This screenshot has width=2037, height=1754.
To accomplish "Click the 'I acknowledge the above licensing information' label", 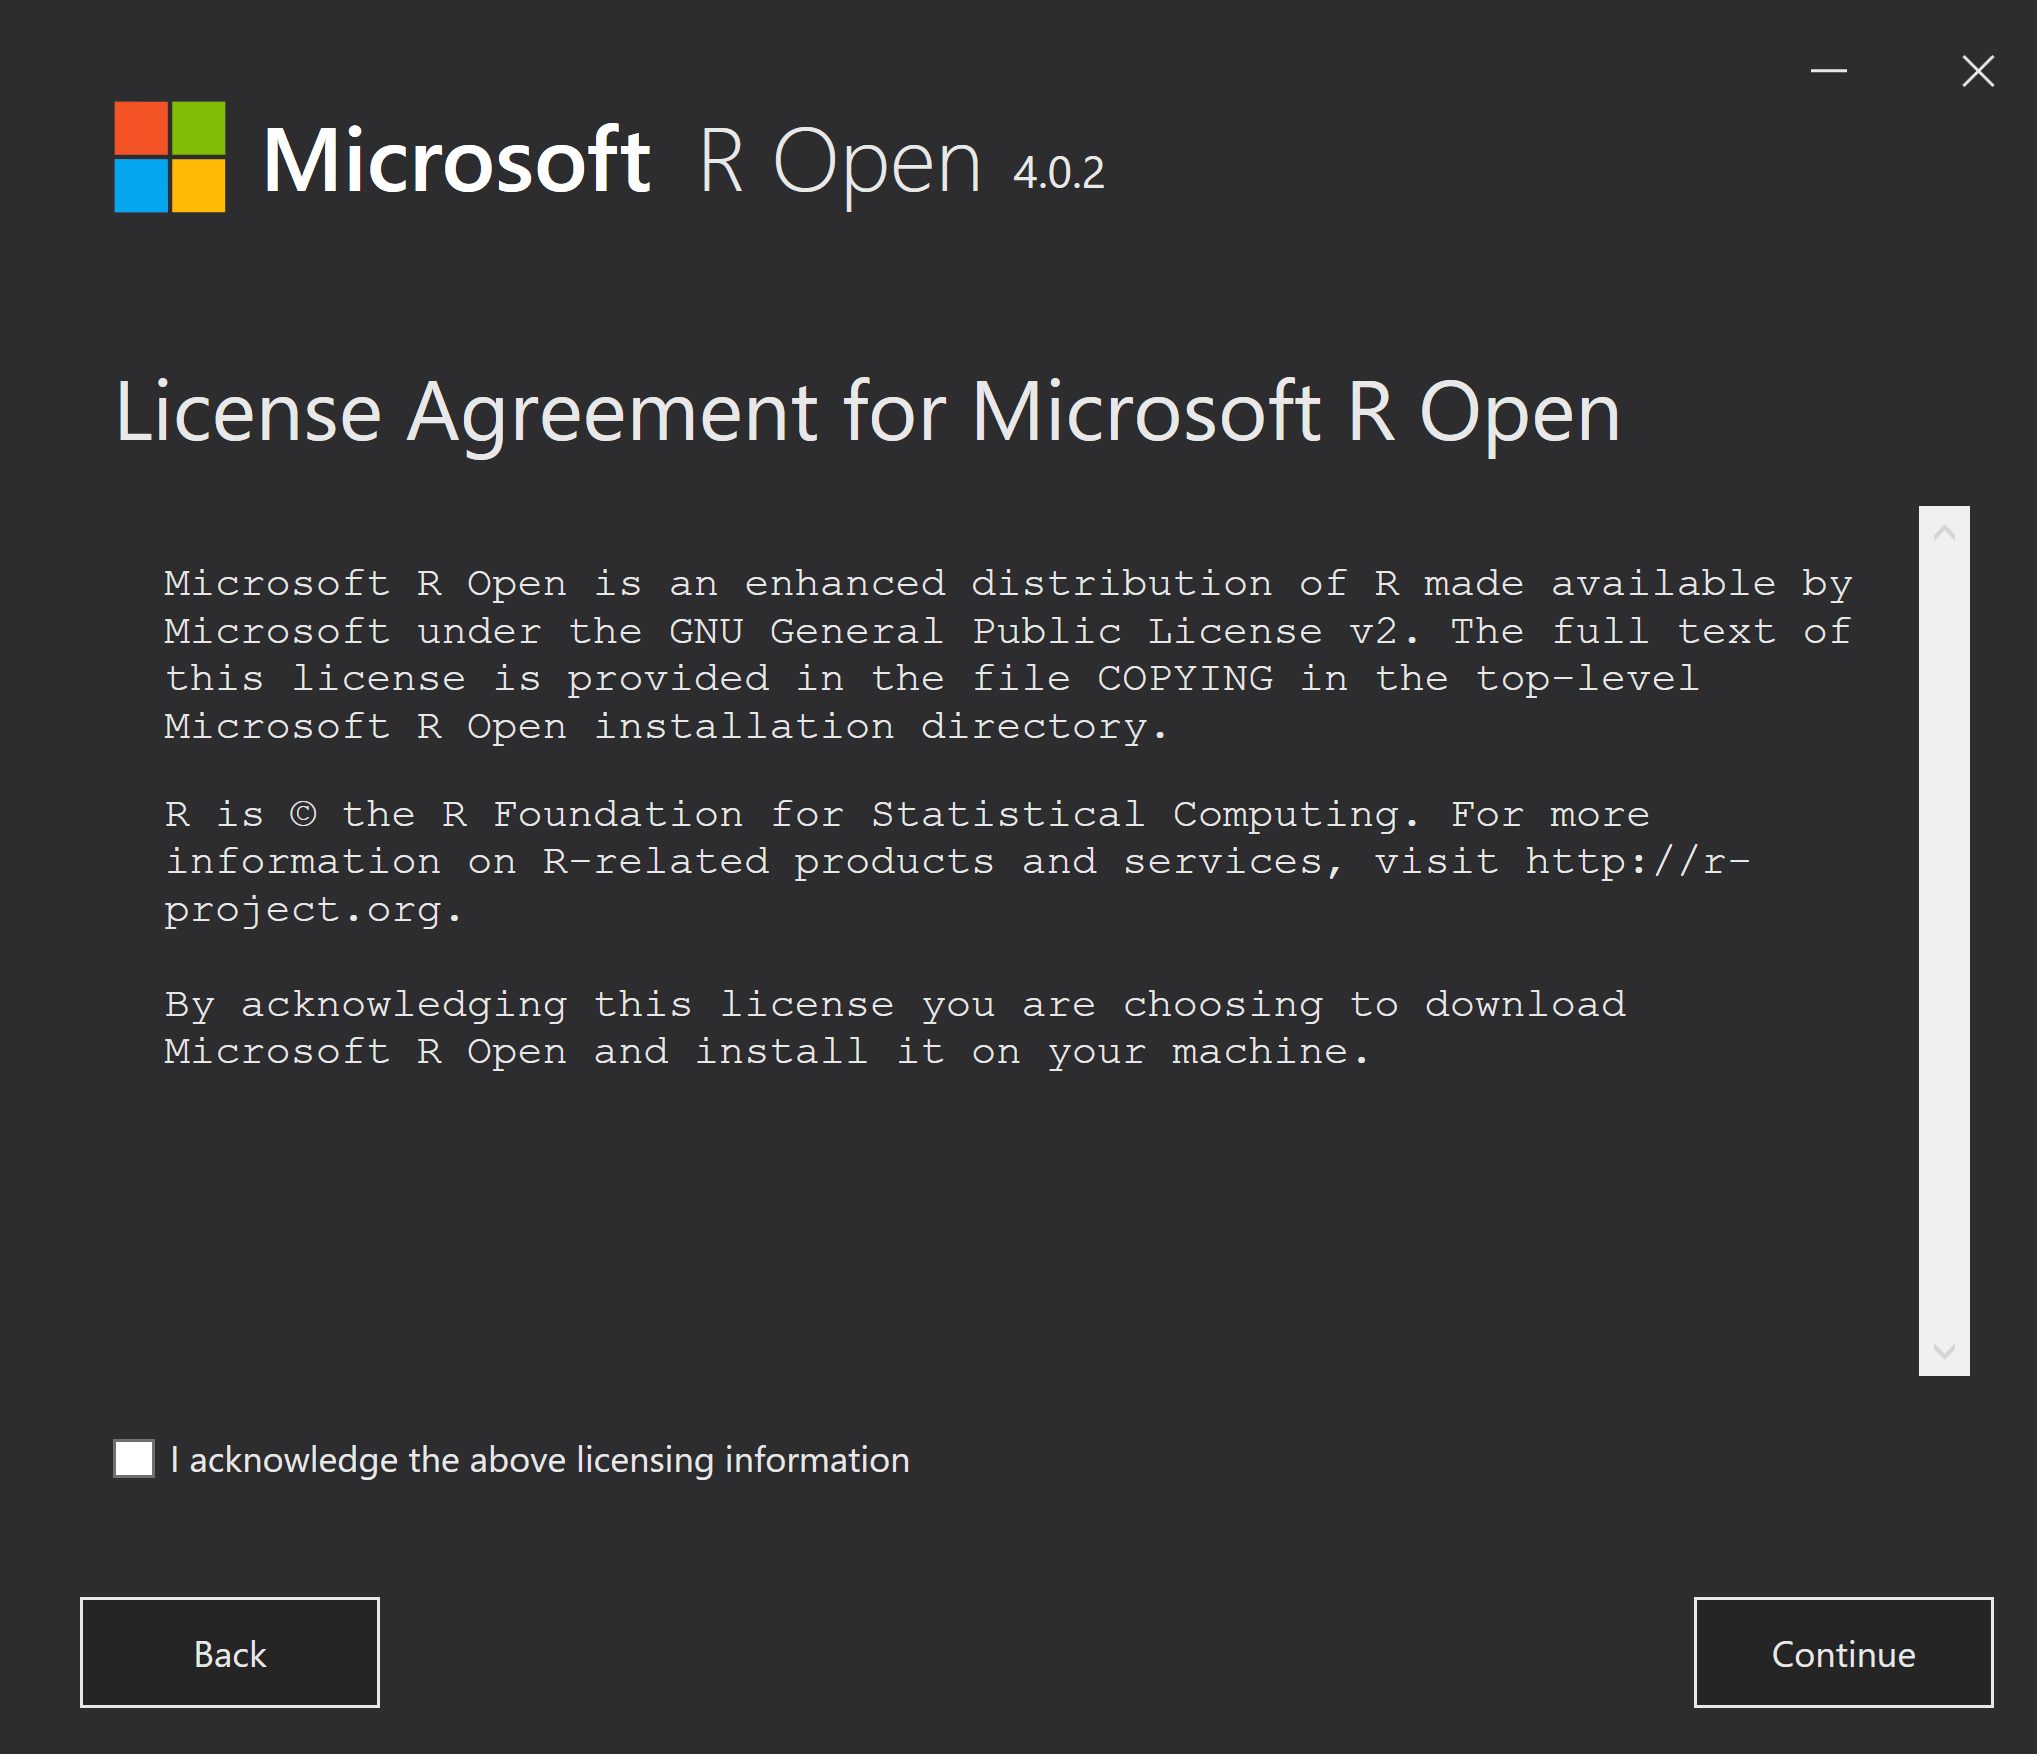I will tap(540, 1460).
